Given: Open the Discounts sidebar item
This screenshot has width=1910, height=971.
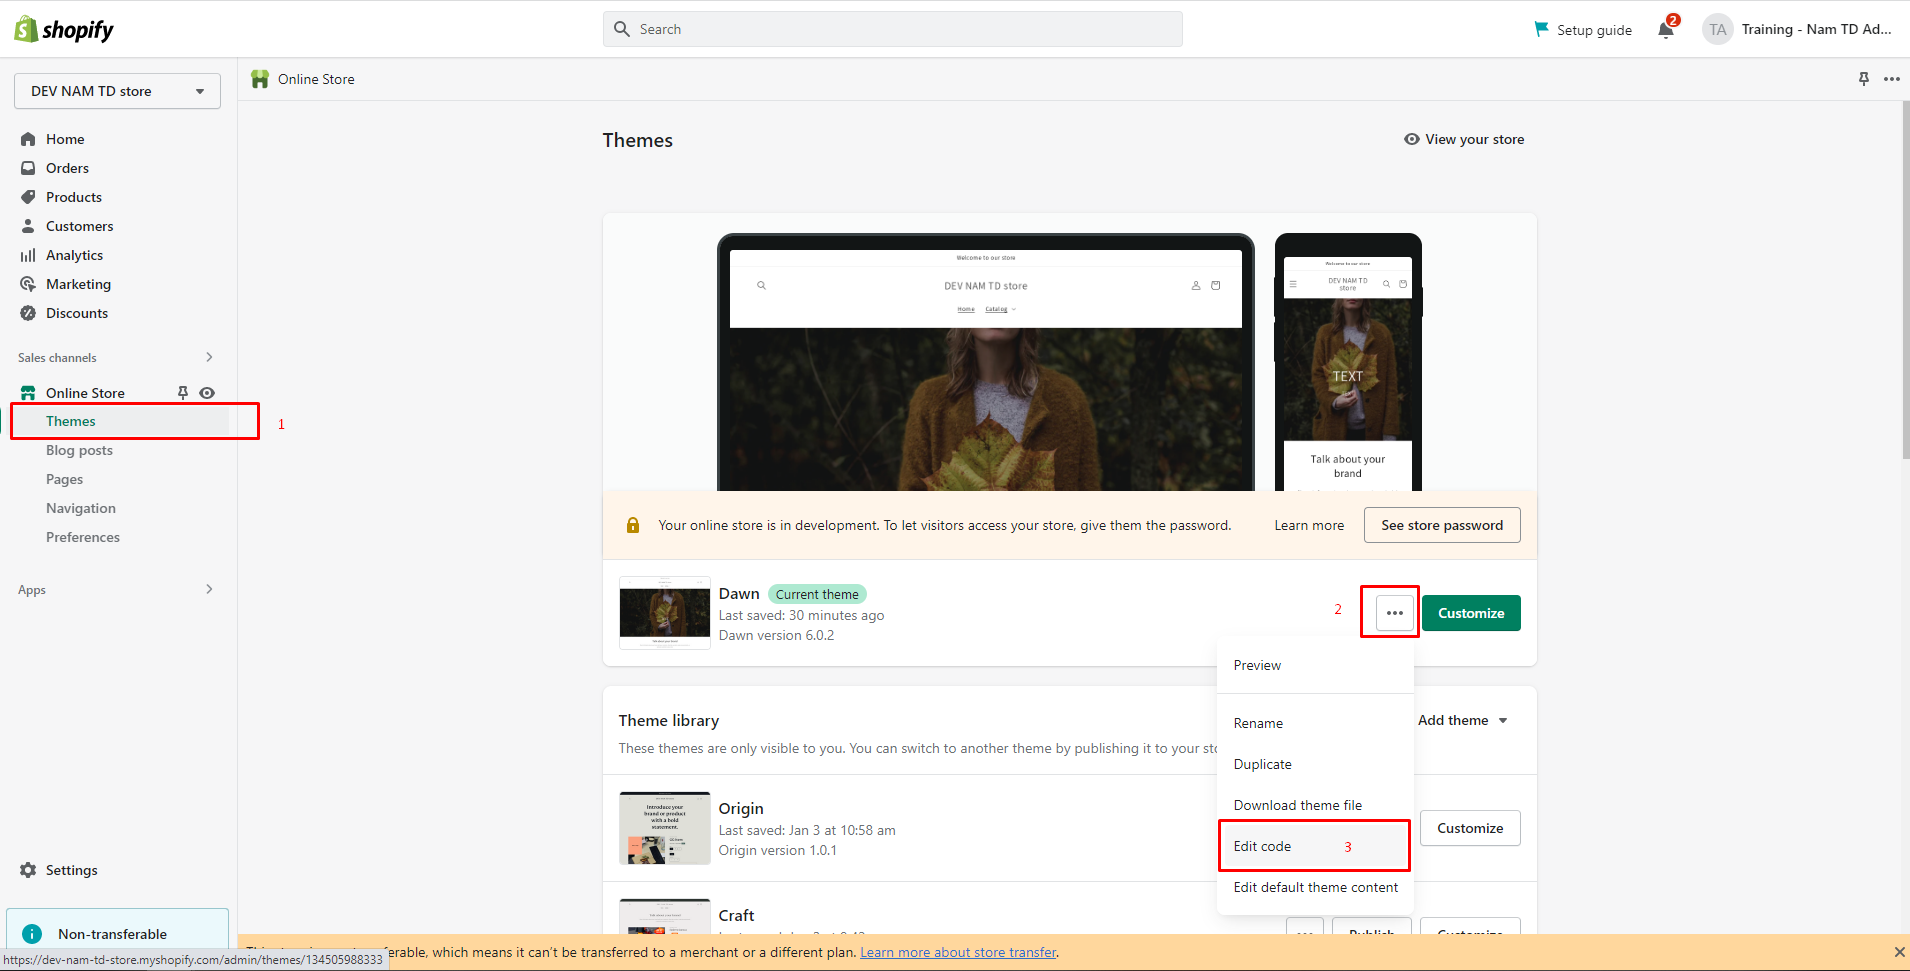Looking at the screenshot, I should 76,313.
